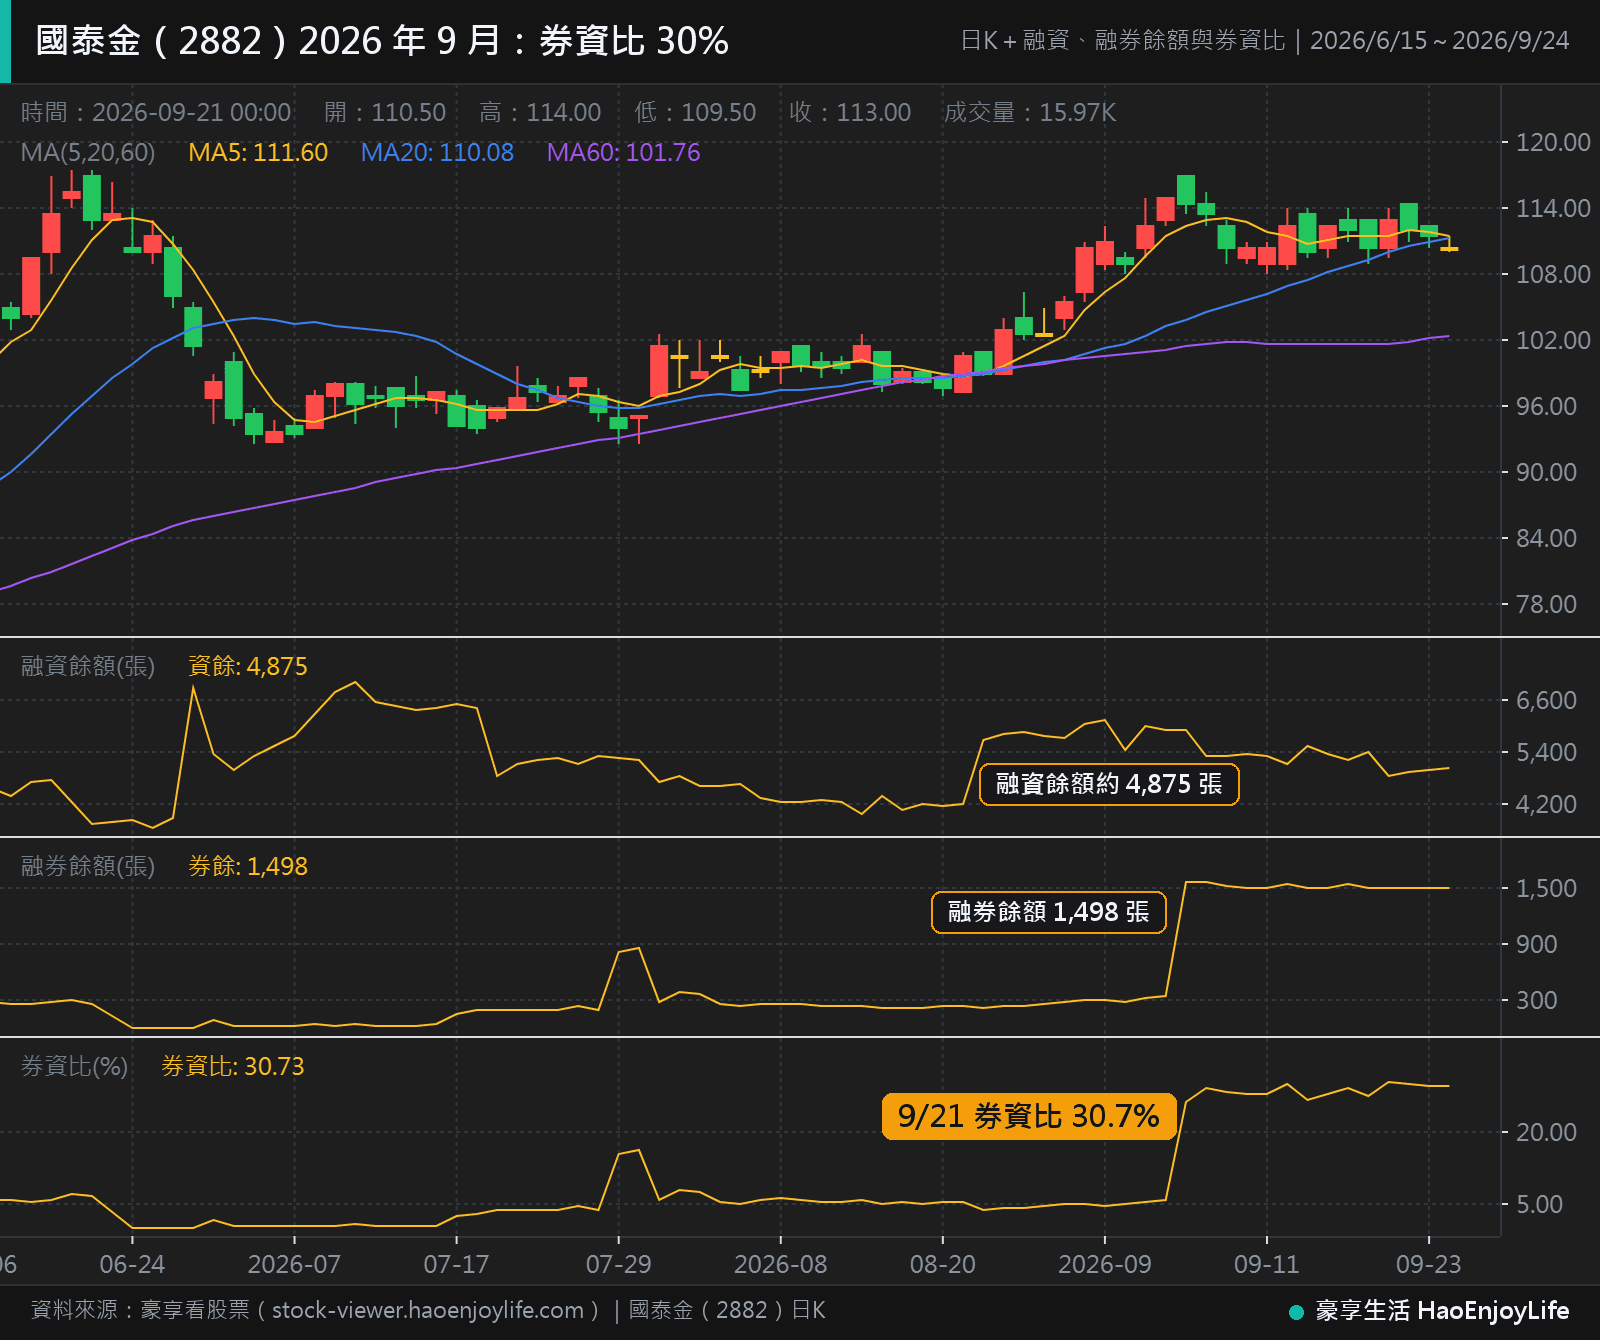Click the 2026-07 date axis tick
Screen dimensions: 1600x1340
294,1264
